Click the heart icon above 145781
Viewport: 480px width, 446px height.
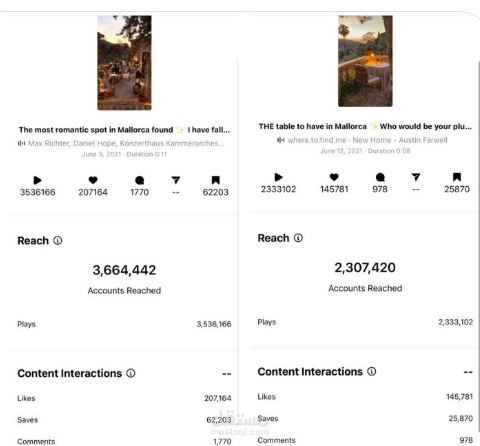click(x=334, y=177)
